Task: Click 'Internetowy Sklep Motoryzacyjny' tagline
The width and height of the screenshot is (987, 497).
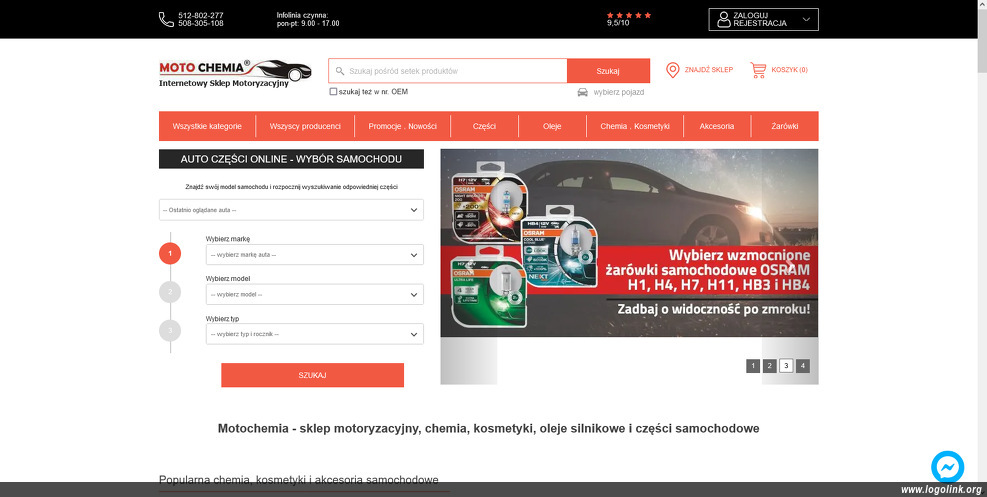Action: pyautogui.click(x=223, y=83)
